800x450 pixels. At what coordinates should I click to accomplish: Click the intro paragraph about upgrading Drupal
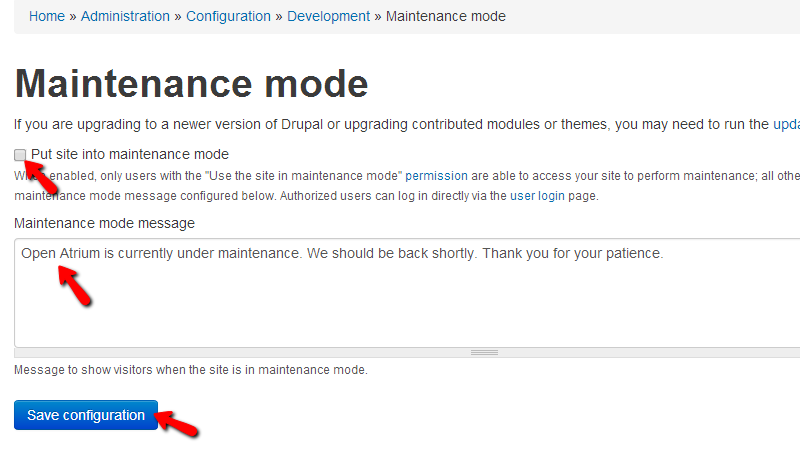coord(390,124)
